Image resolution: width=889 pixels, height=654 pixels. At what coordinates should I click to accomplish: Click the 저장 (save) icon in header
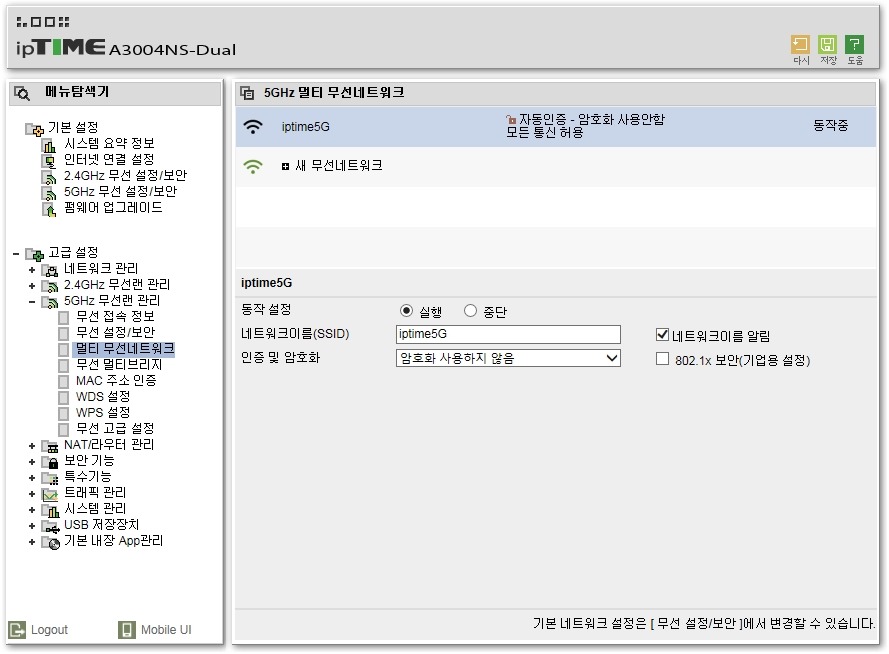click(x=827, y=44)
